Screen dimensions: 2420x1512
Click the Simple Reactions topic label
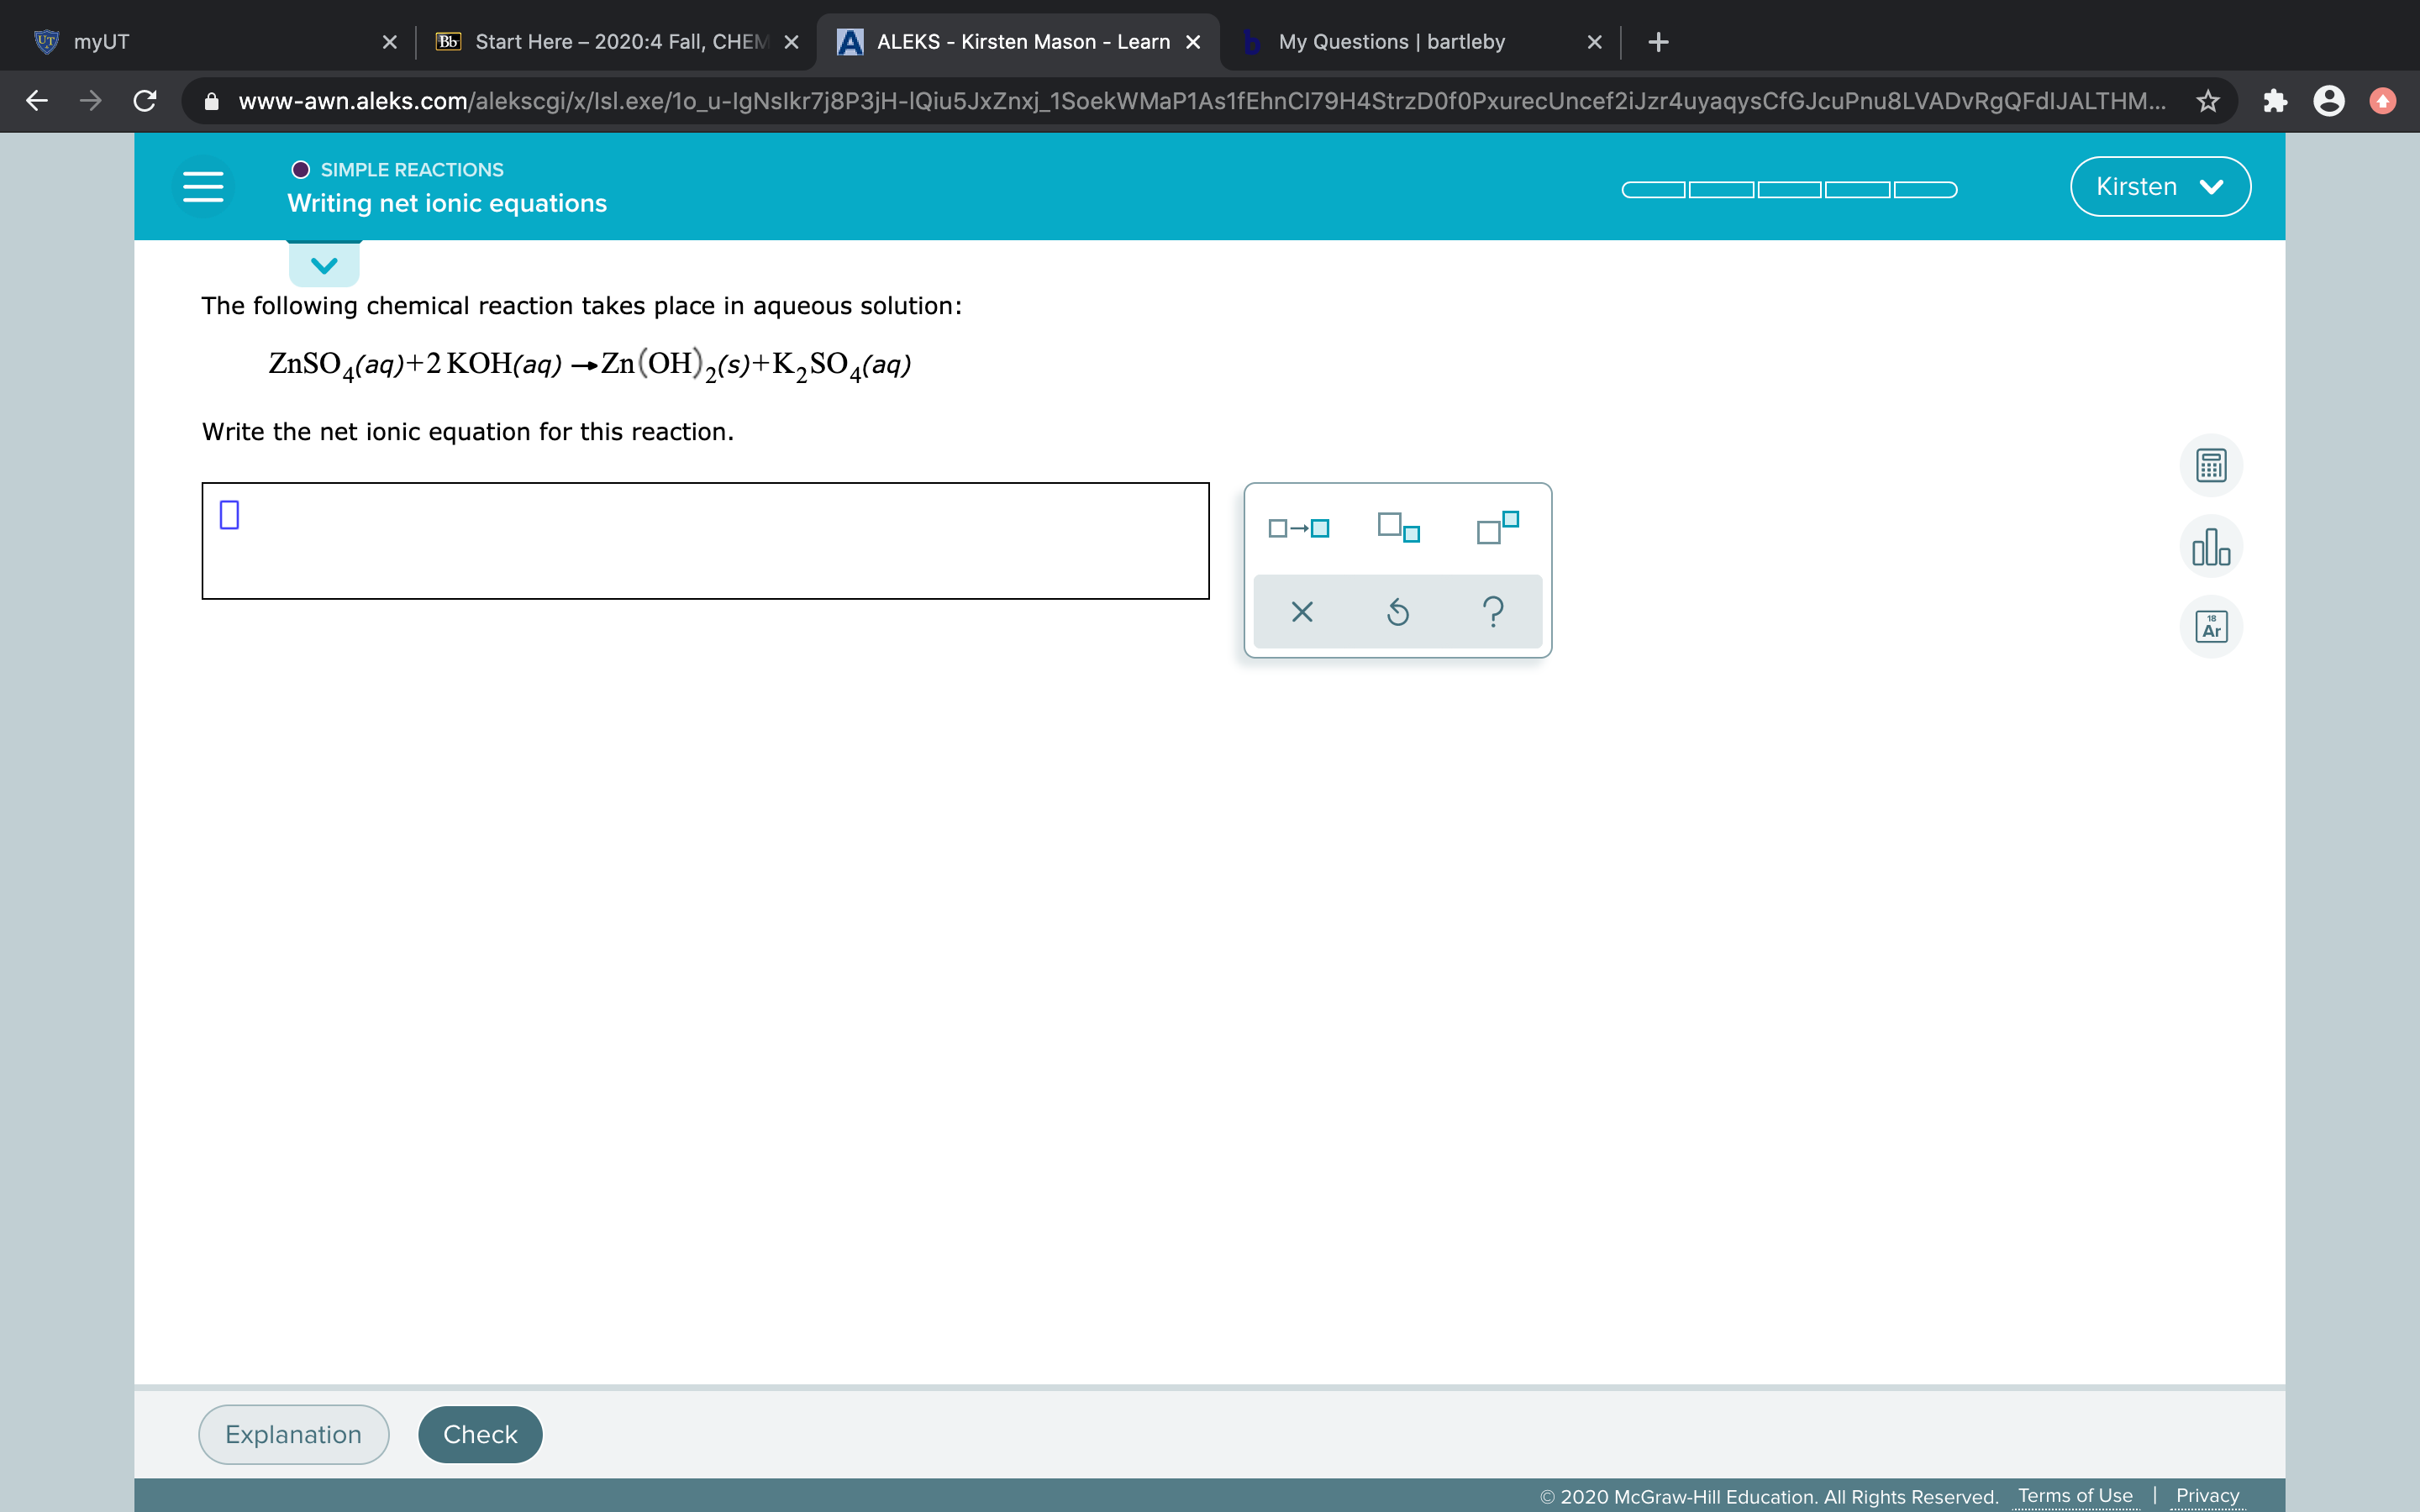point(412,170)
